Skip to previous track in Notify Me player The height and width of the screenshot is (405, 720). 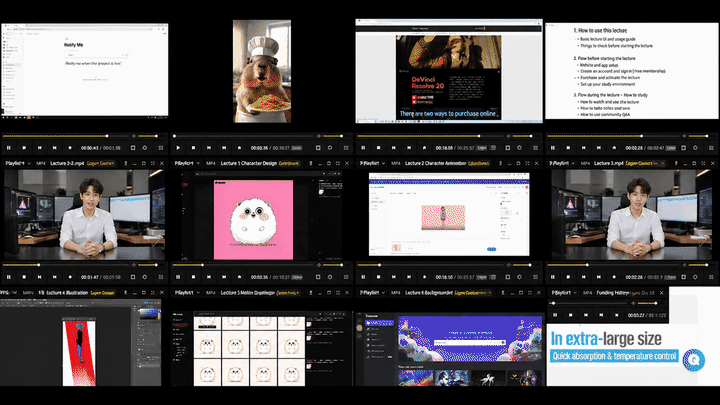[39, 148]
